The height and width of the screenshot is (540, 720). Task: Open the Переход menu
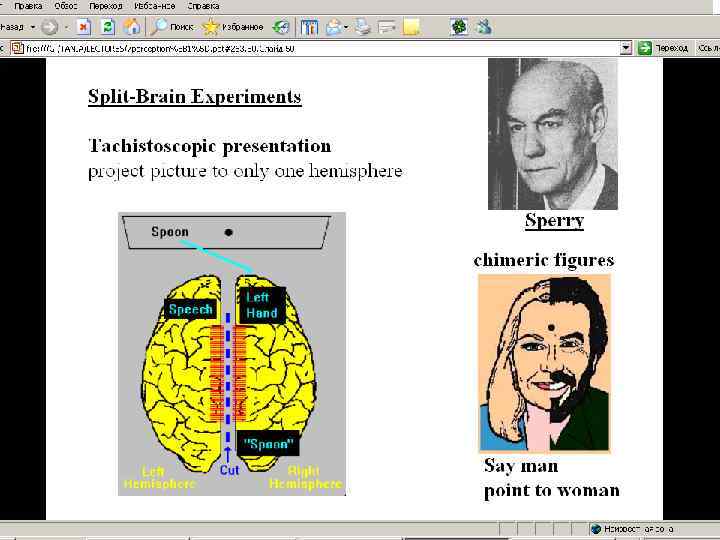[106, 6]
